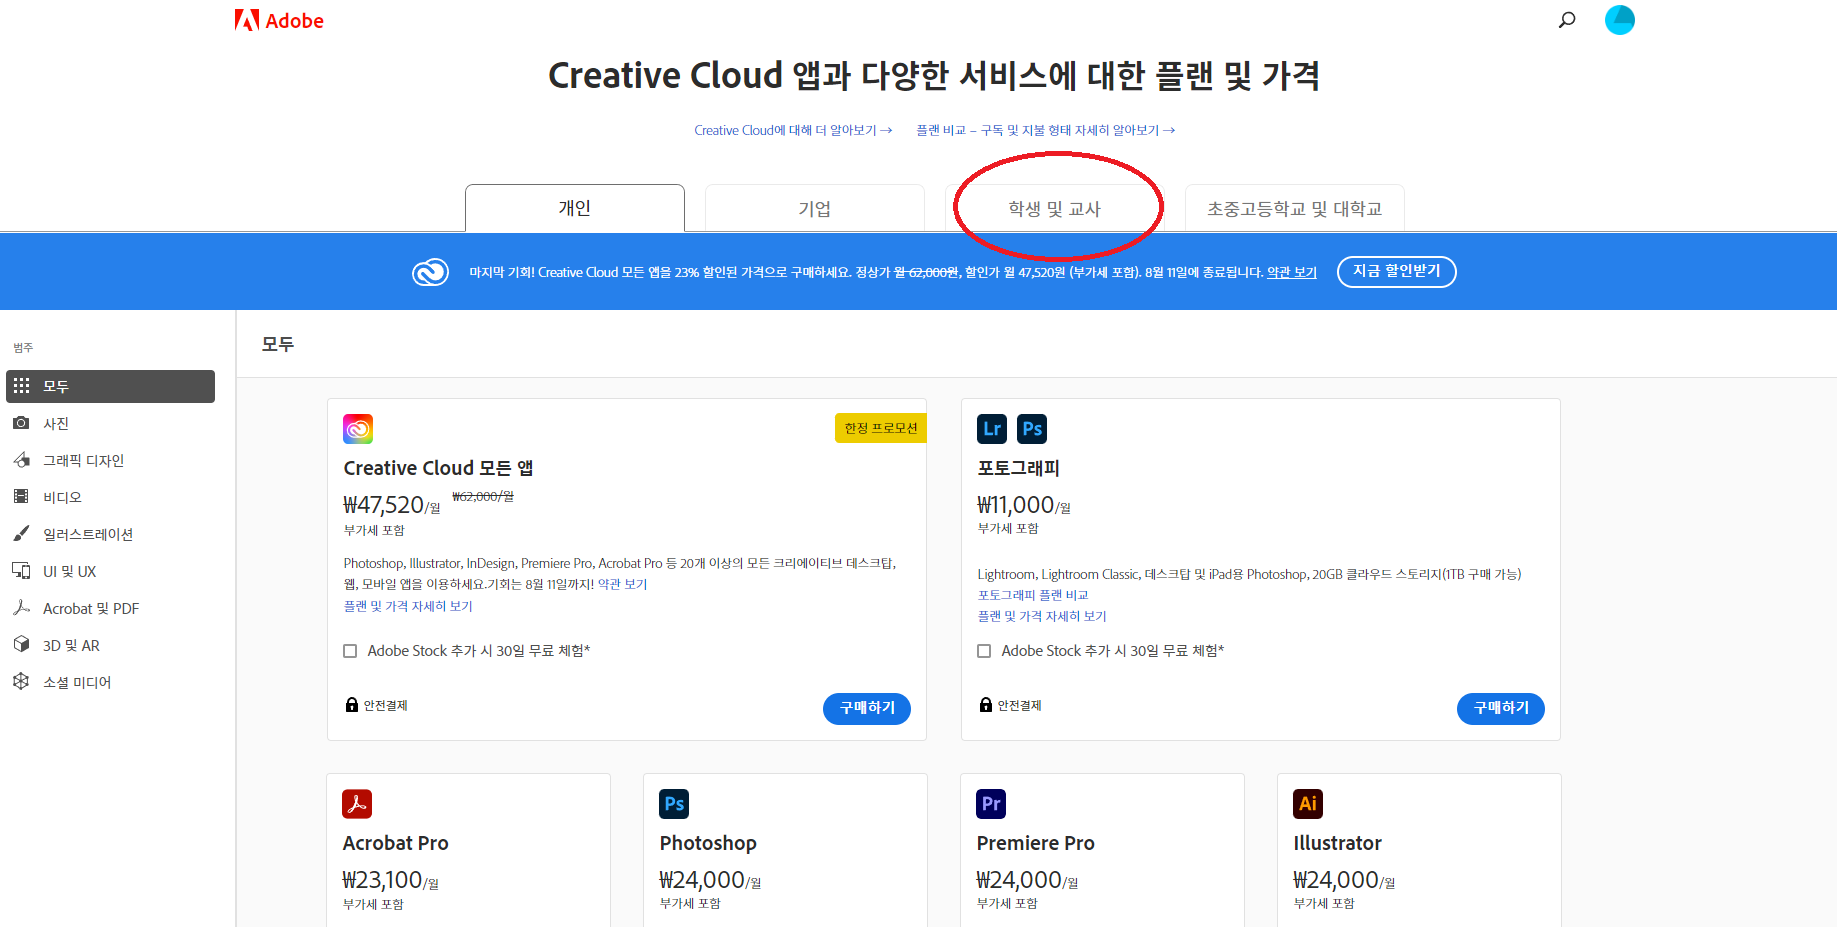
Task: Open 포토그래피 플랜 비교 link
Action: point(1033,595)
